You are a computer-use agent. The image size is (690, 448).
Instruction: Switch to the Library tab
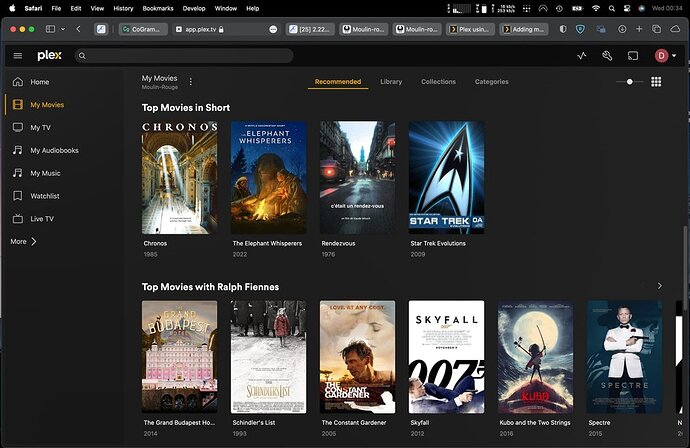[x=391, y=82]
